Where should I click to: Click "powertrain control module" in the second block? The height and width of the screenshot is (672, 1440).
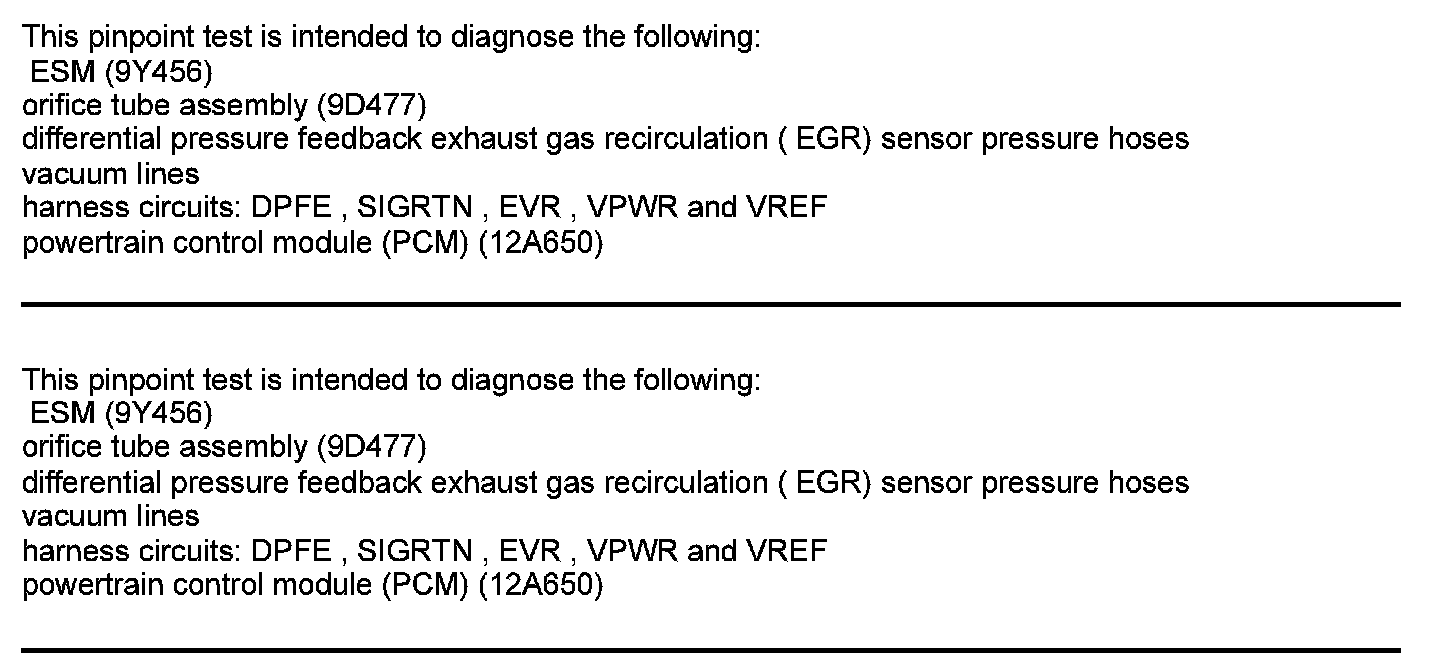point(197,585)
